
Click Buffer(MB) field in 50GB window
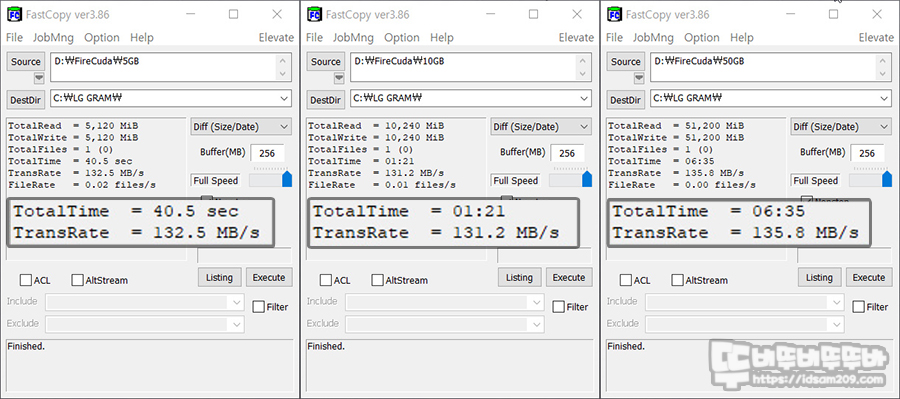coord(867,153)
